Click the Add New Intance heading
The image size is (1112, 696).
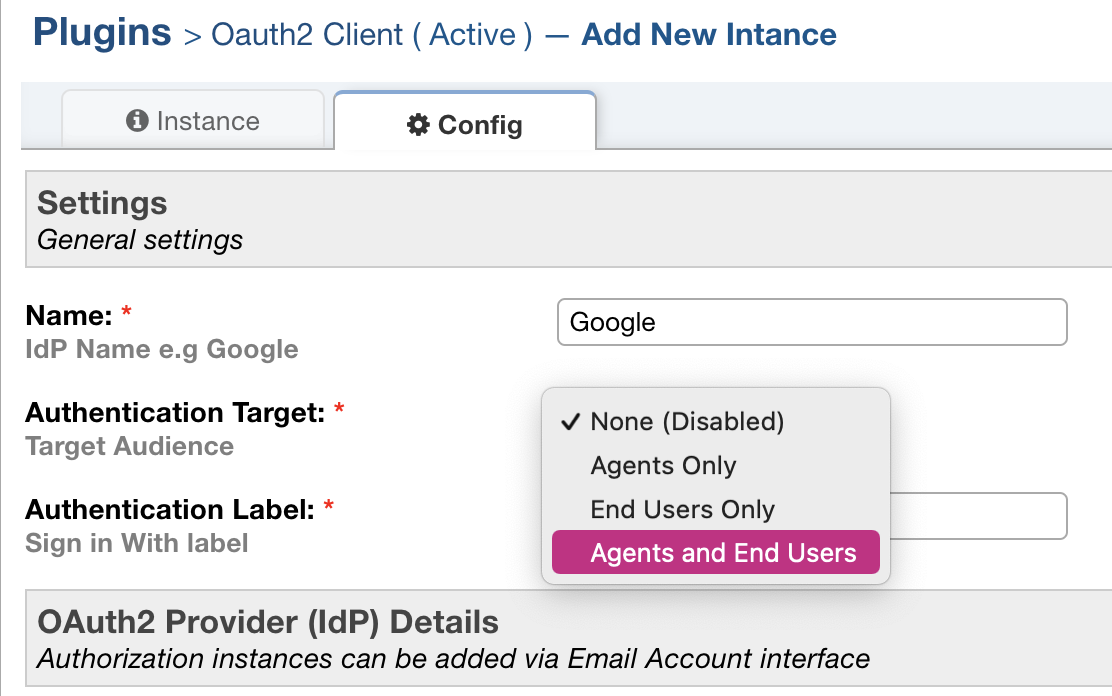[708, 34]
